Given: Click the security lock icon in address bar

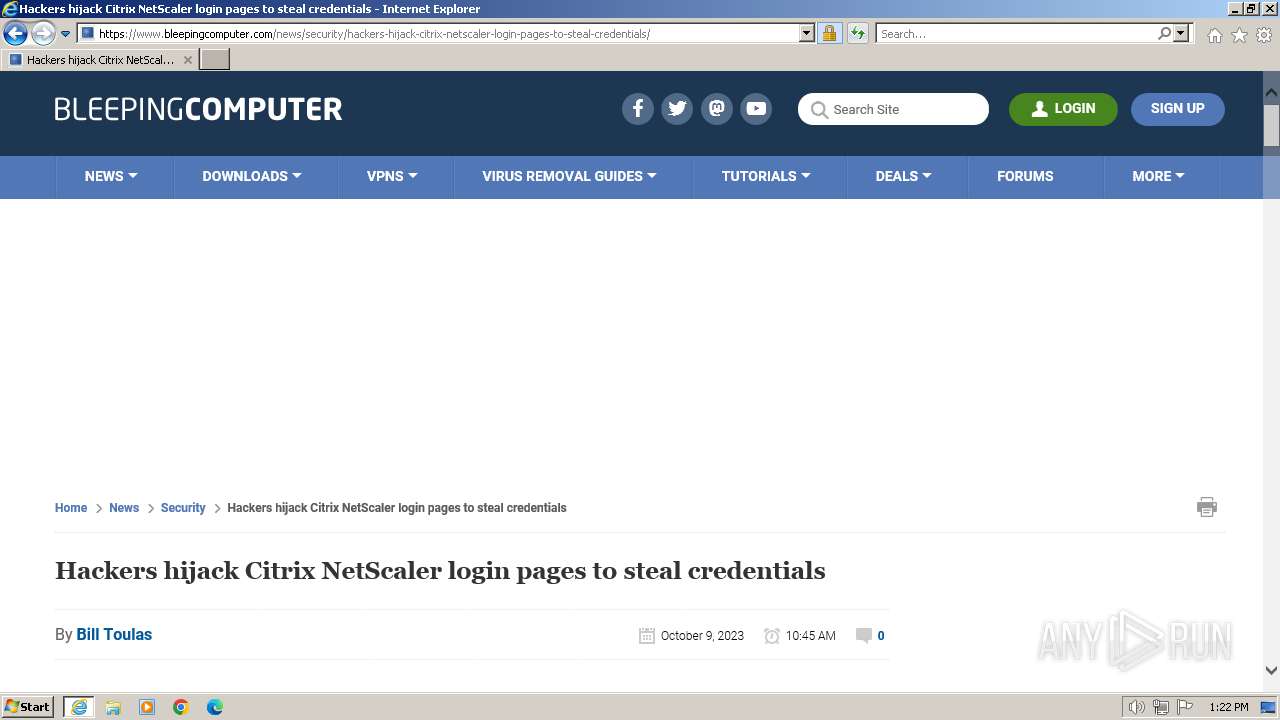Looking at the screenshot, I should [829, 33].
